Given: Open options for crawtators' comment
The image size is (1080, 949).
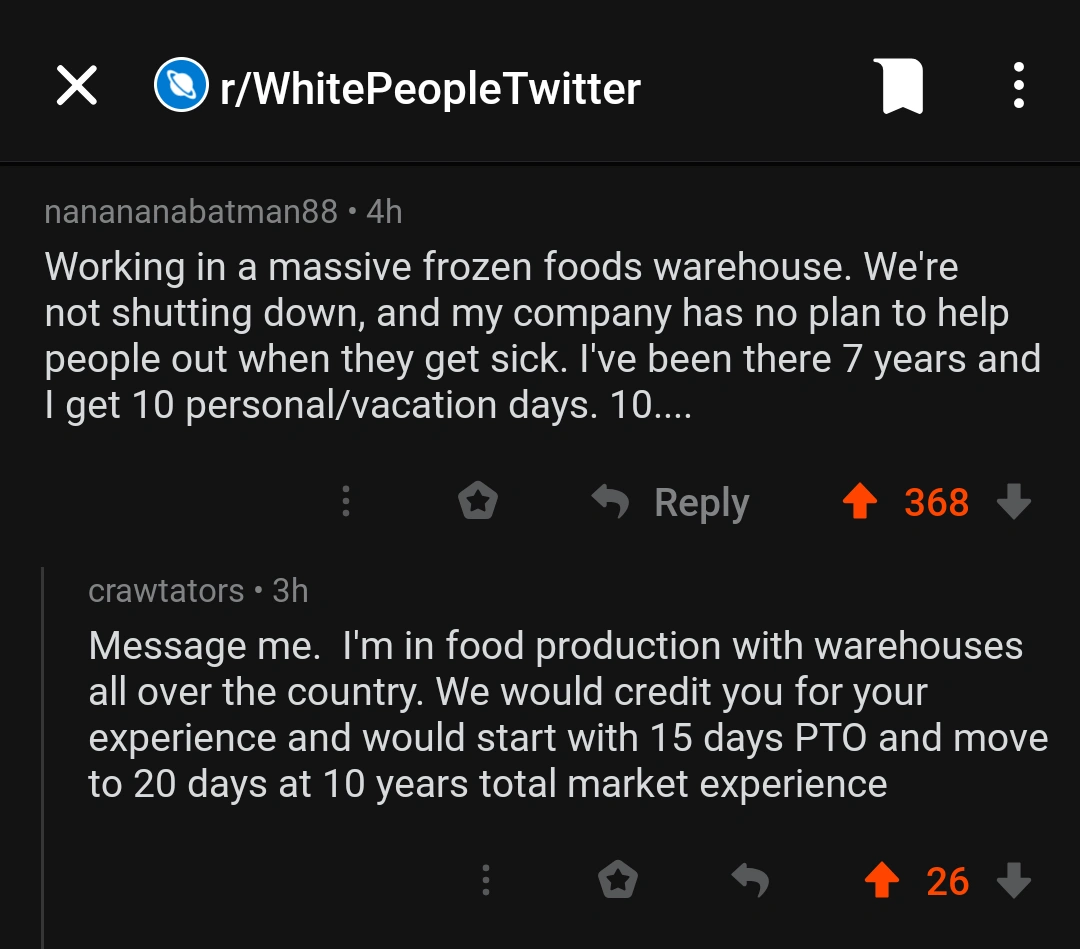Looking at the screenshot, I should click(486, 880).
